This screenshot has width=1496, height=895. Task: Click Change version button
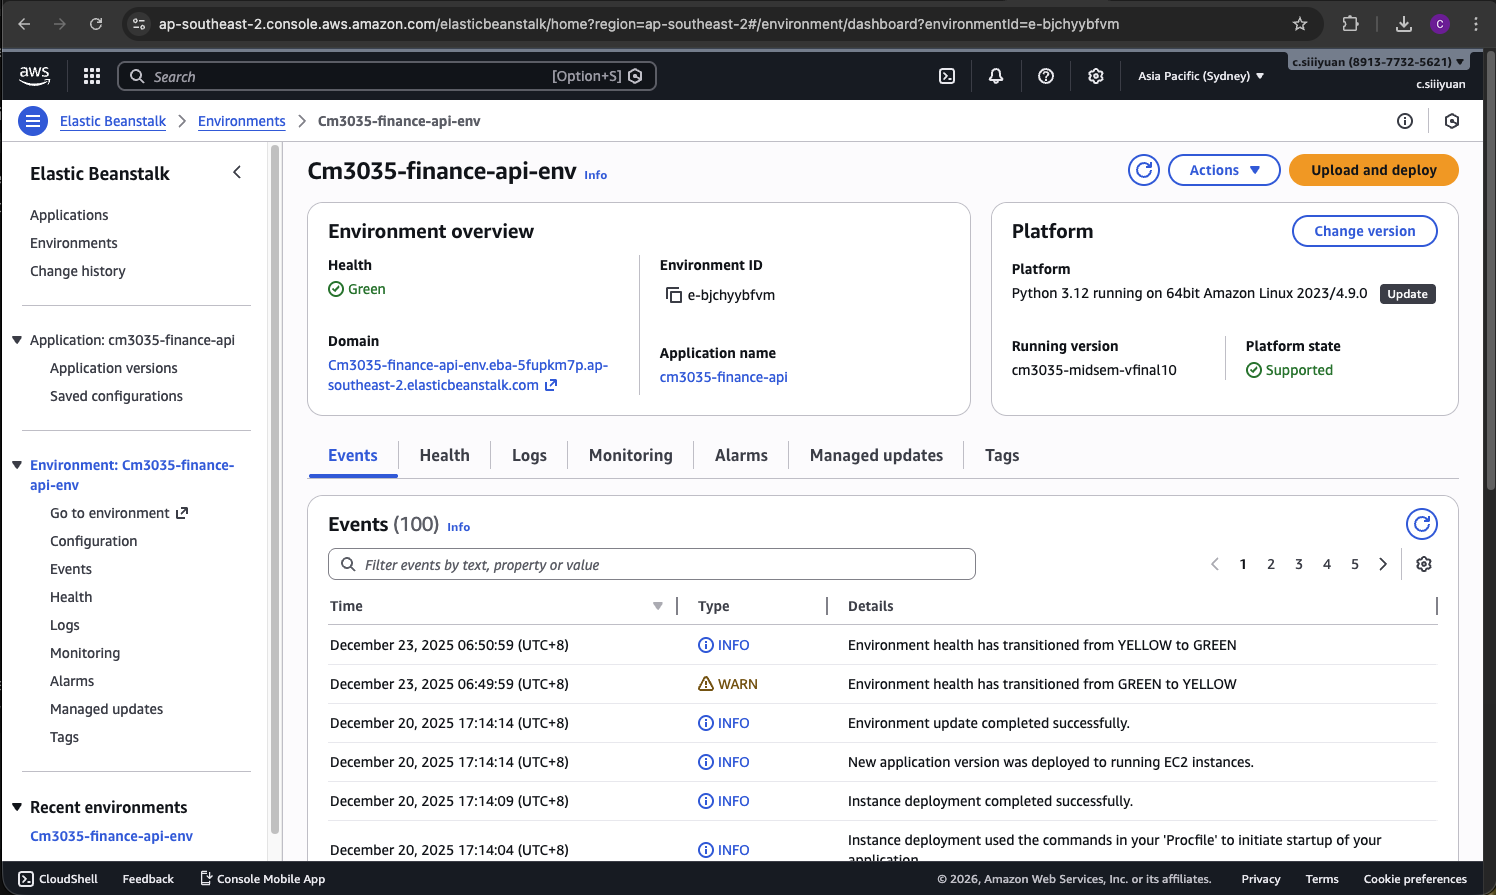1365,231
